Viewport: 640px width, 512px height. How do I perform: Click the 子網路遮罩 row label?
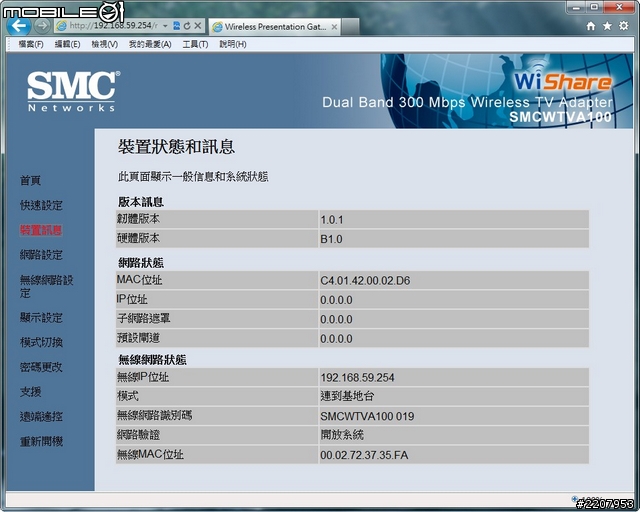144,318
